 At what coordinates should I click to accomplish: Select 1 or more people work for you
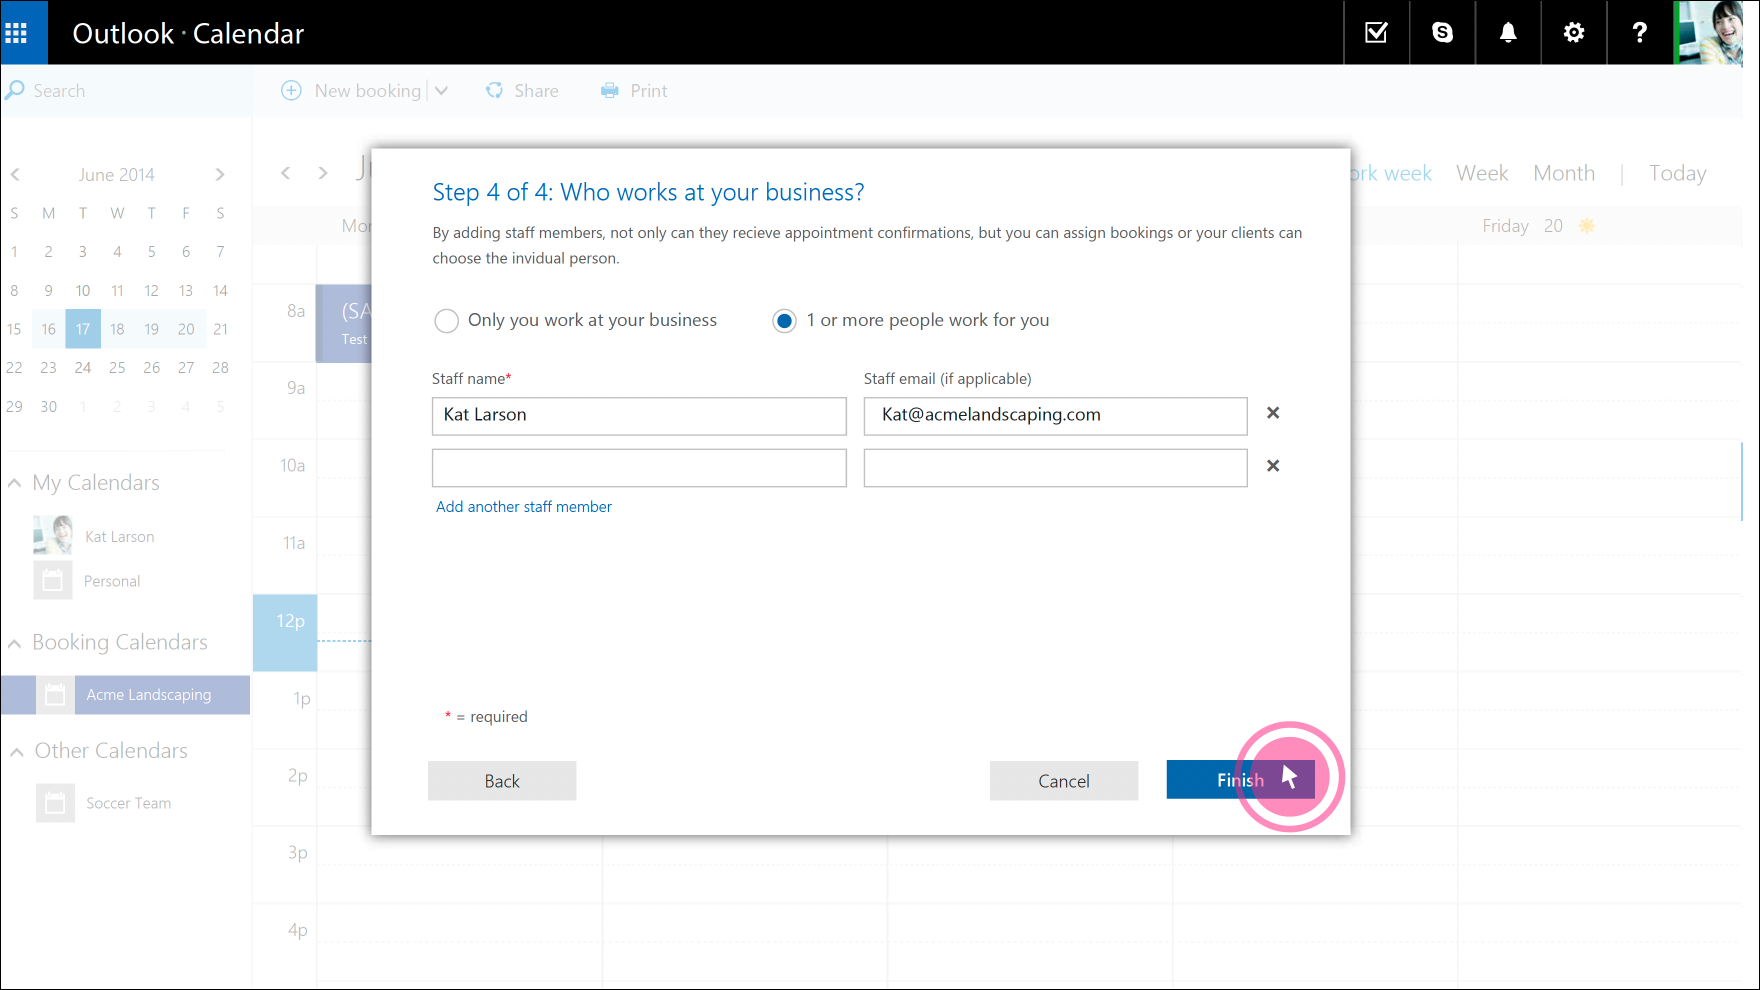(784, 321)
